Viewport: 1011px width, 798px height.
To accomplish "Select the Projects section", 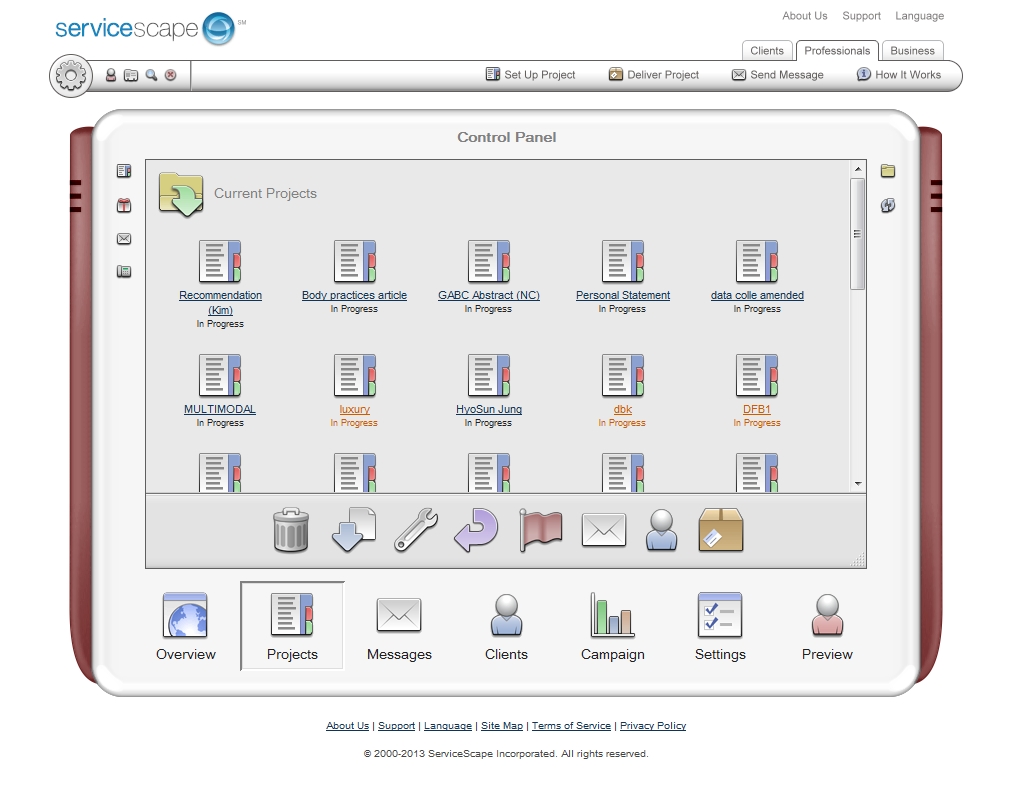I will tap(292, 627).
